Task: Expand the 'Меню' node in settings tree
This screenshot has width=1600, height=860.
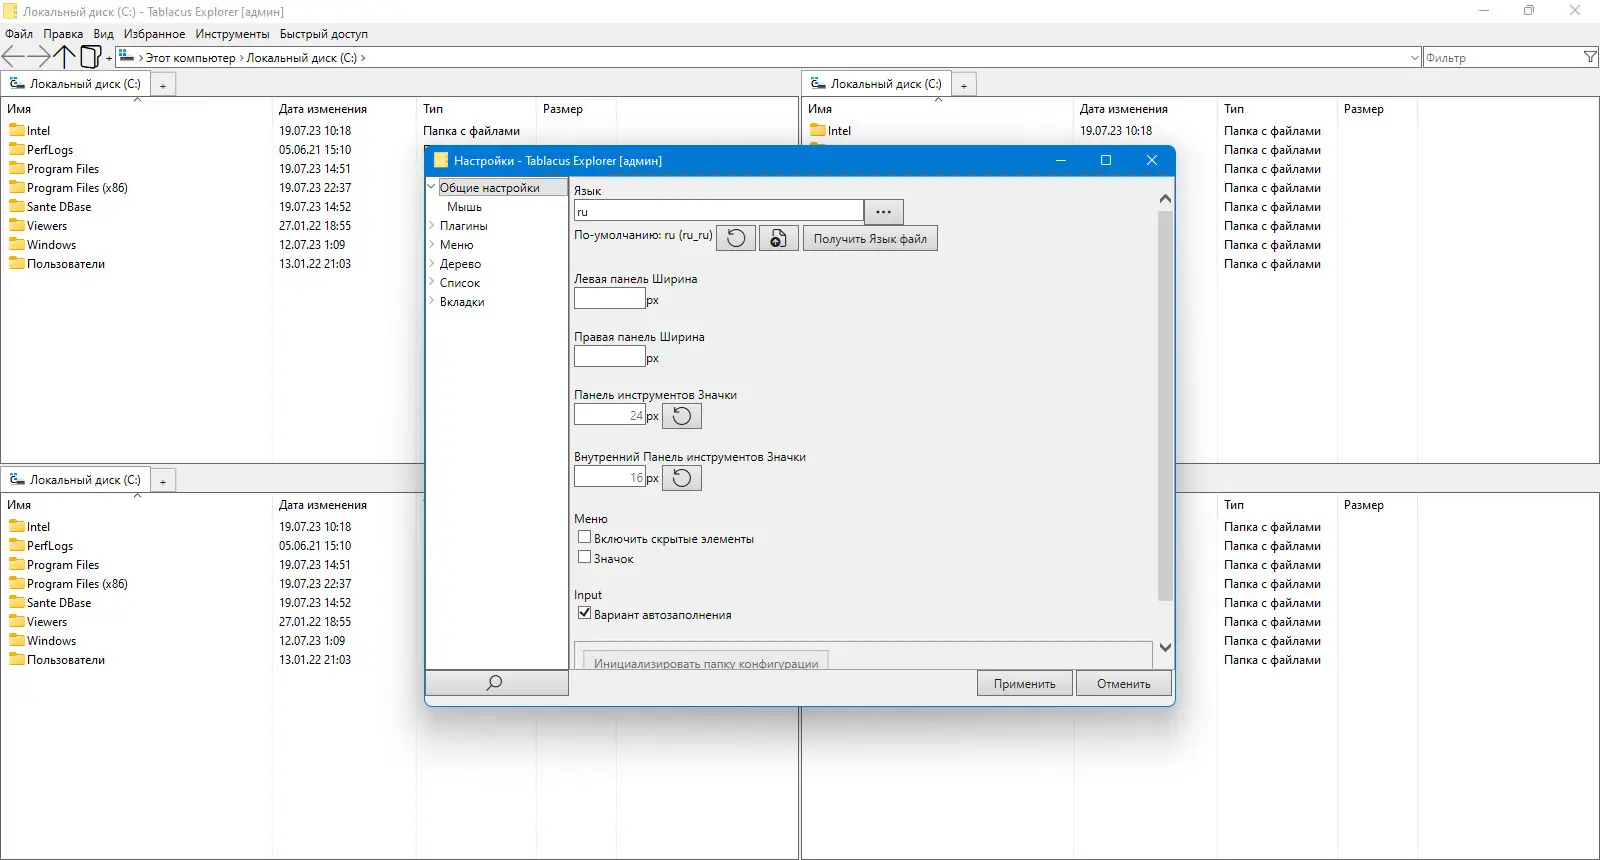Action: (432, 244)
